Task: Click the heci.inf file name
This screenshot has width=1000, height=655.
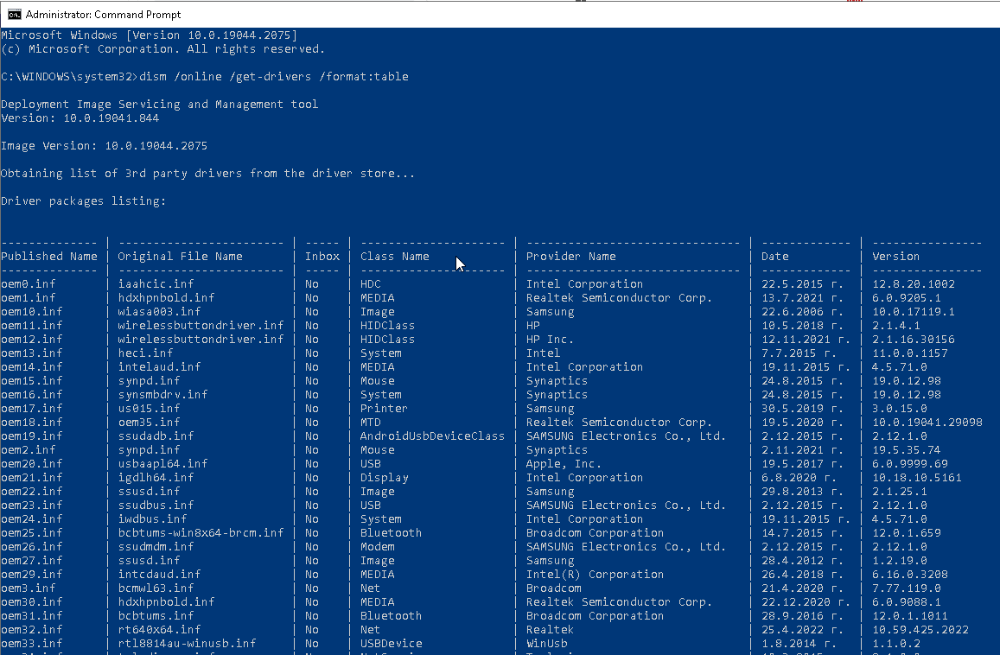Action: pyautogui.click(x=145, y=353)
